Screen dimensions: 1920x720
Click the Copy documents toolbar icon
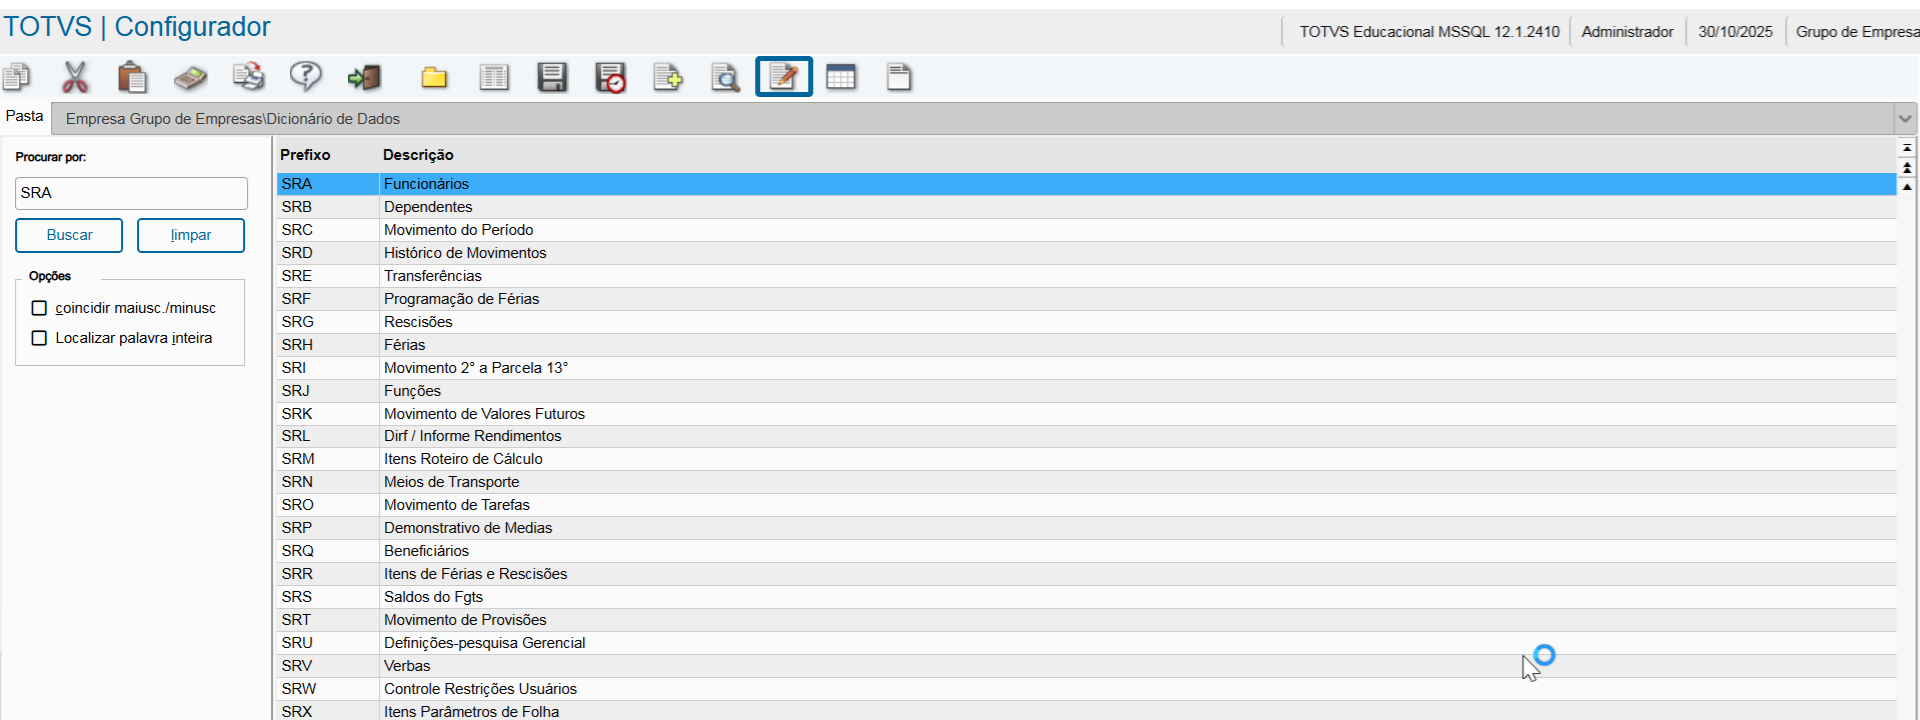(17, 77)
